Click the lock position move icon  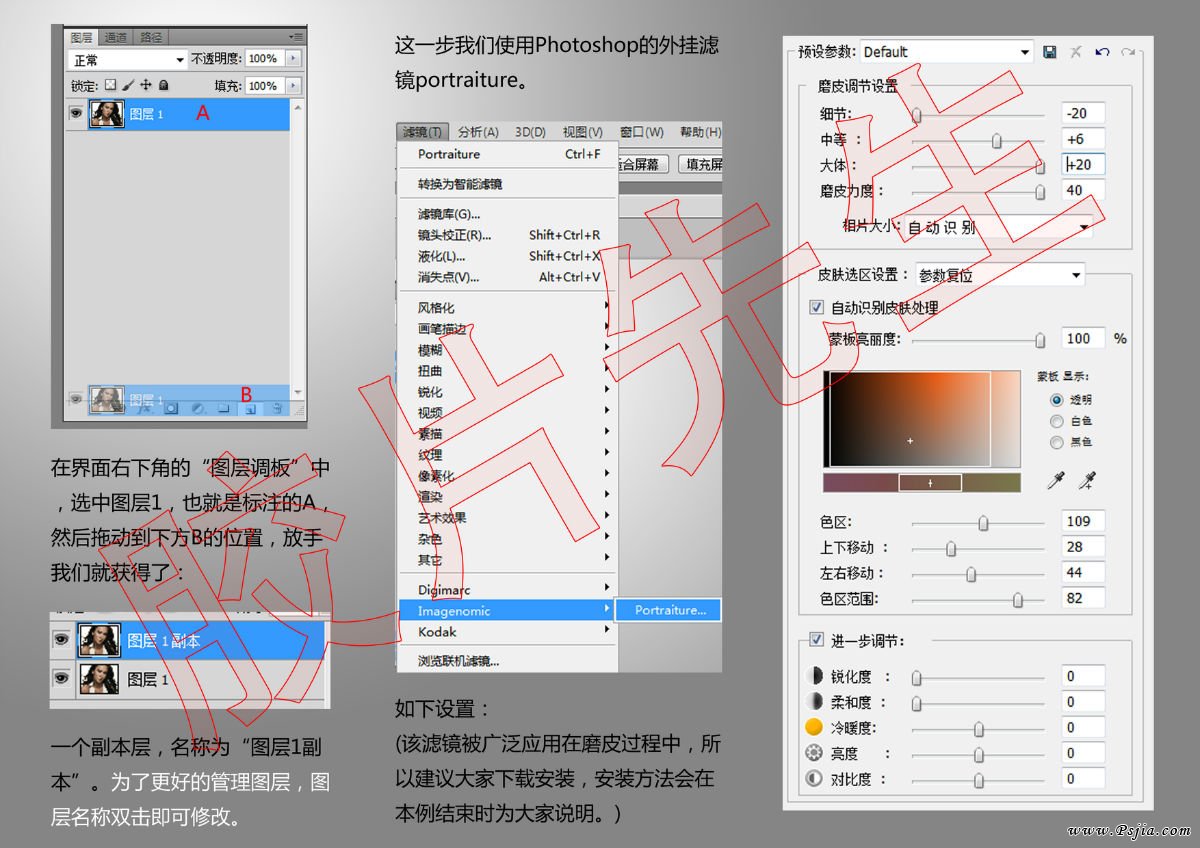click(x=145, y=86)
